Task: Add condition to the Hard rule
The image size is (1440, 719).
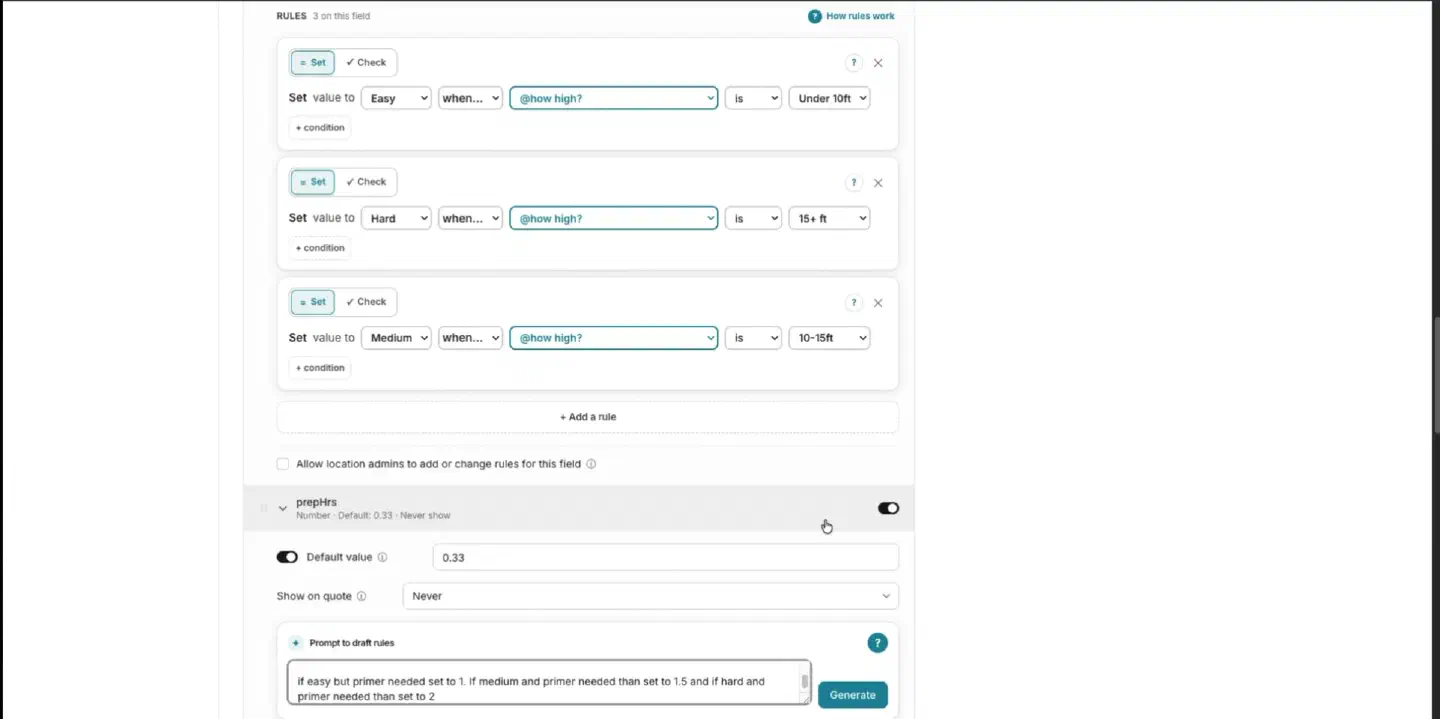Action: point(320,248)
